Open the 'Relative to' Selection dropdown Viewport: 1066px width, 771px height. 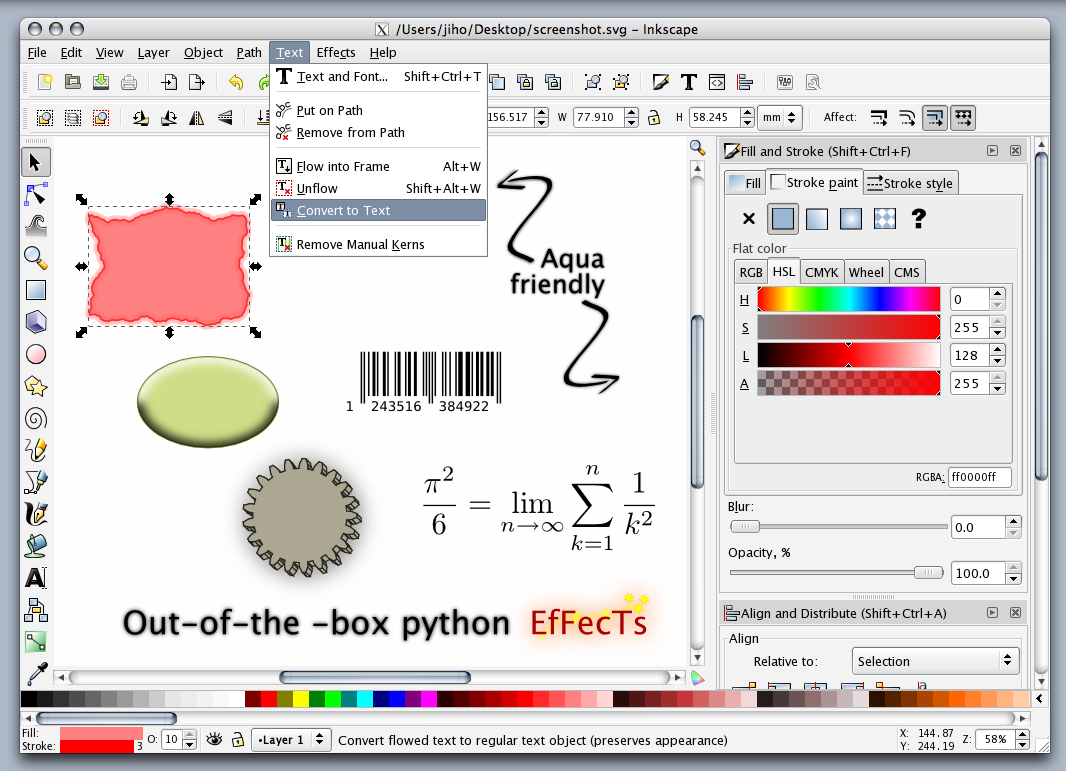(935, 661)
